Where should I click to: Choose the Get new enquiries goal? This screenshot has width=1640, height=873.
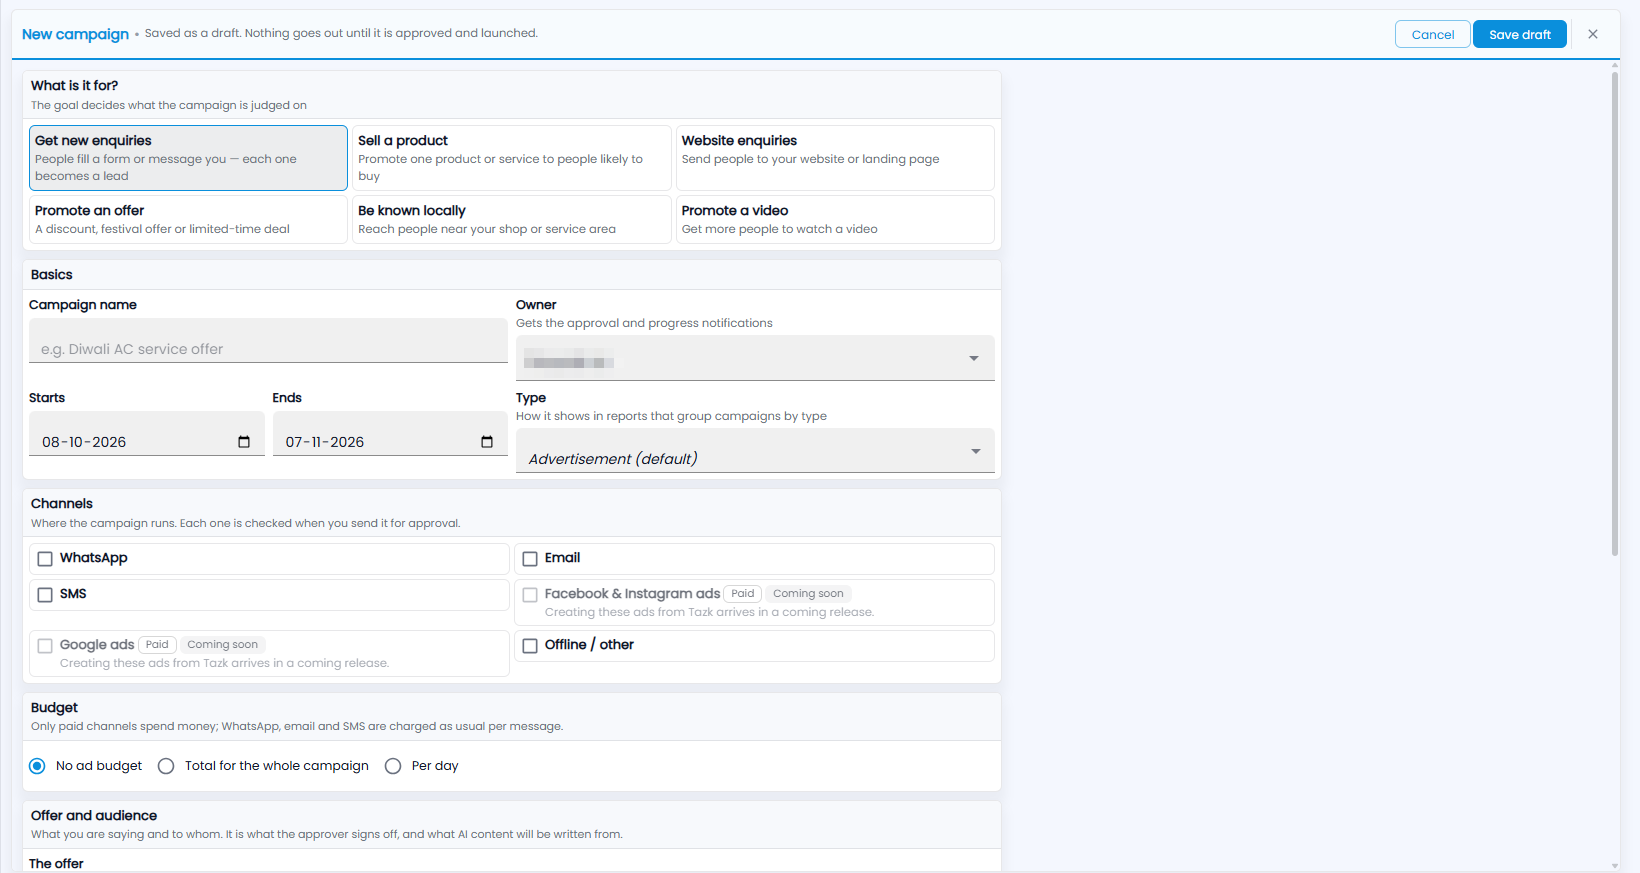coord(188,158)
